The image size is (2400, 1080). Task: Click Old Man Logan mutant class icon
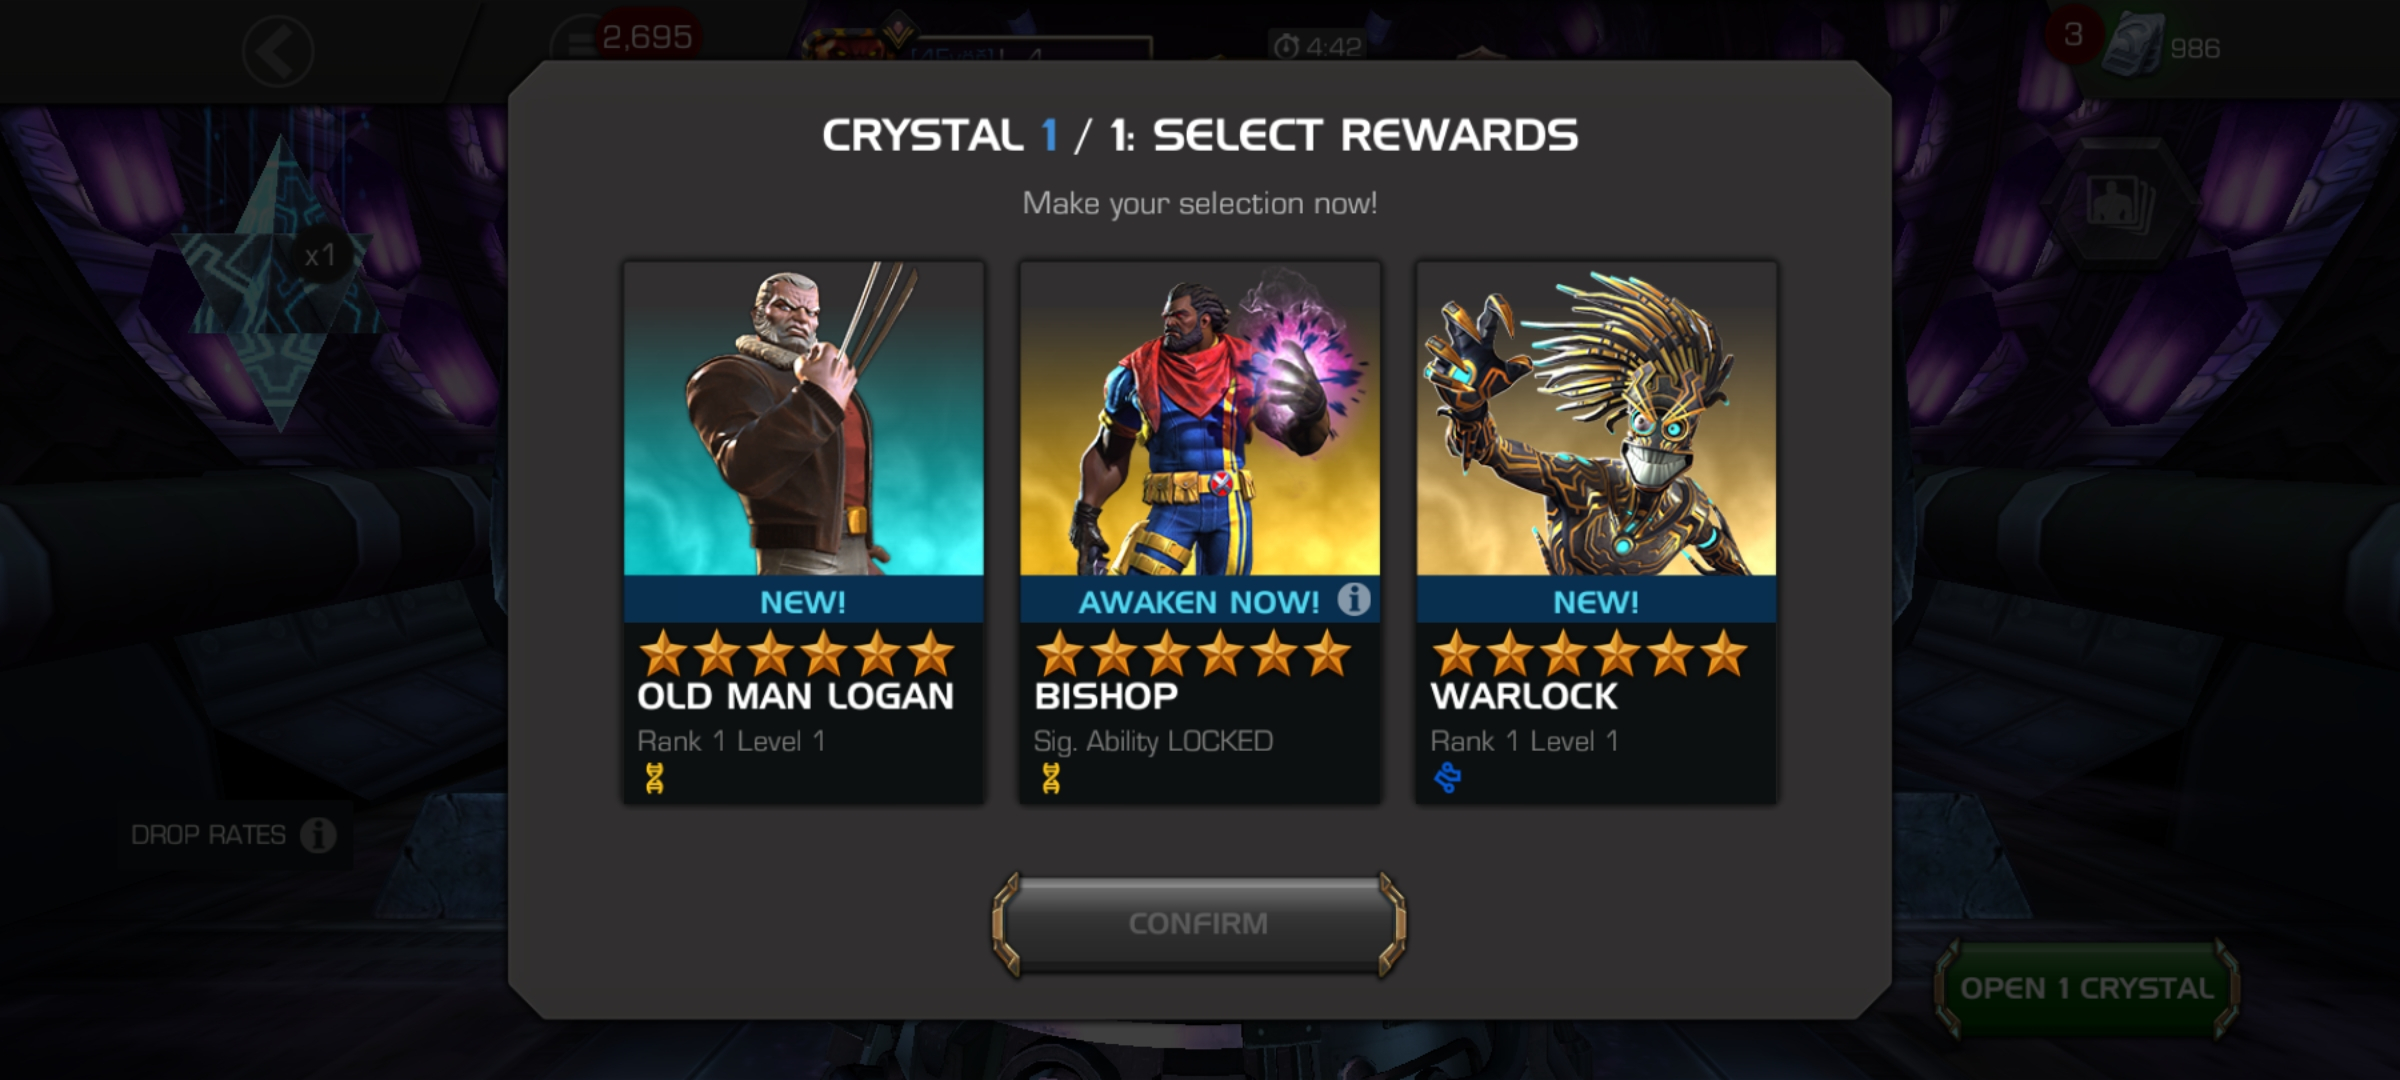point(654,778)
